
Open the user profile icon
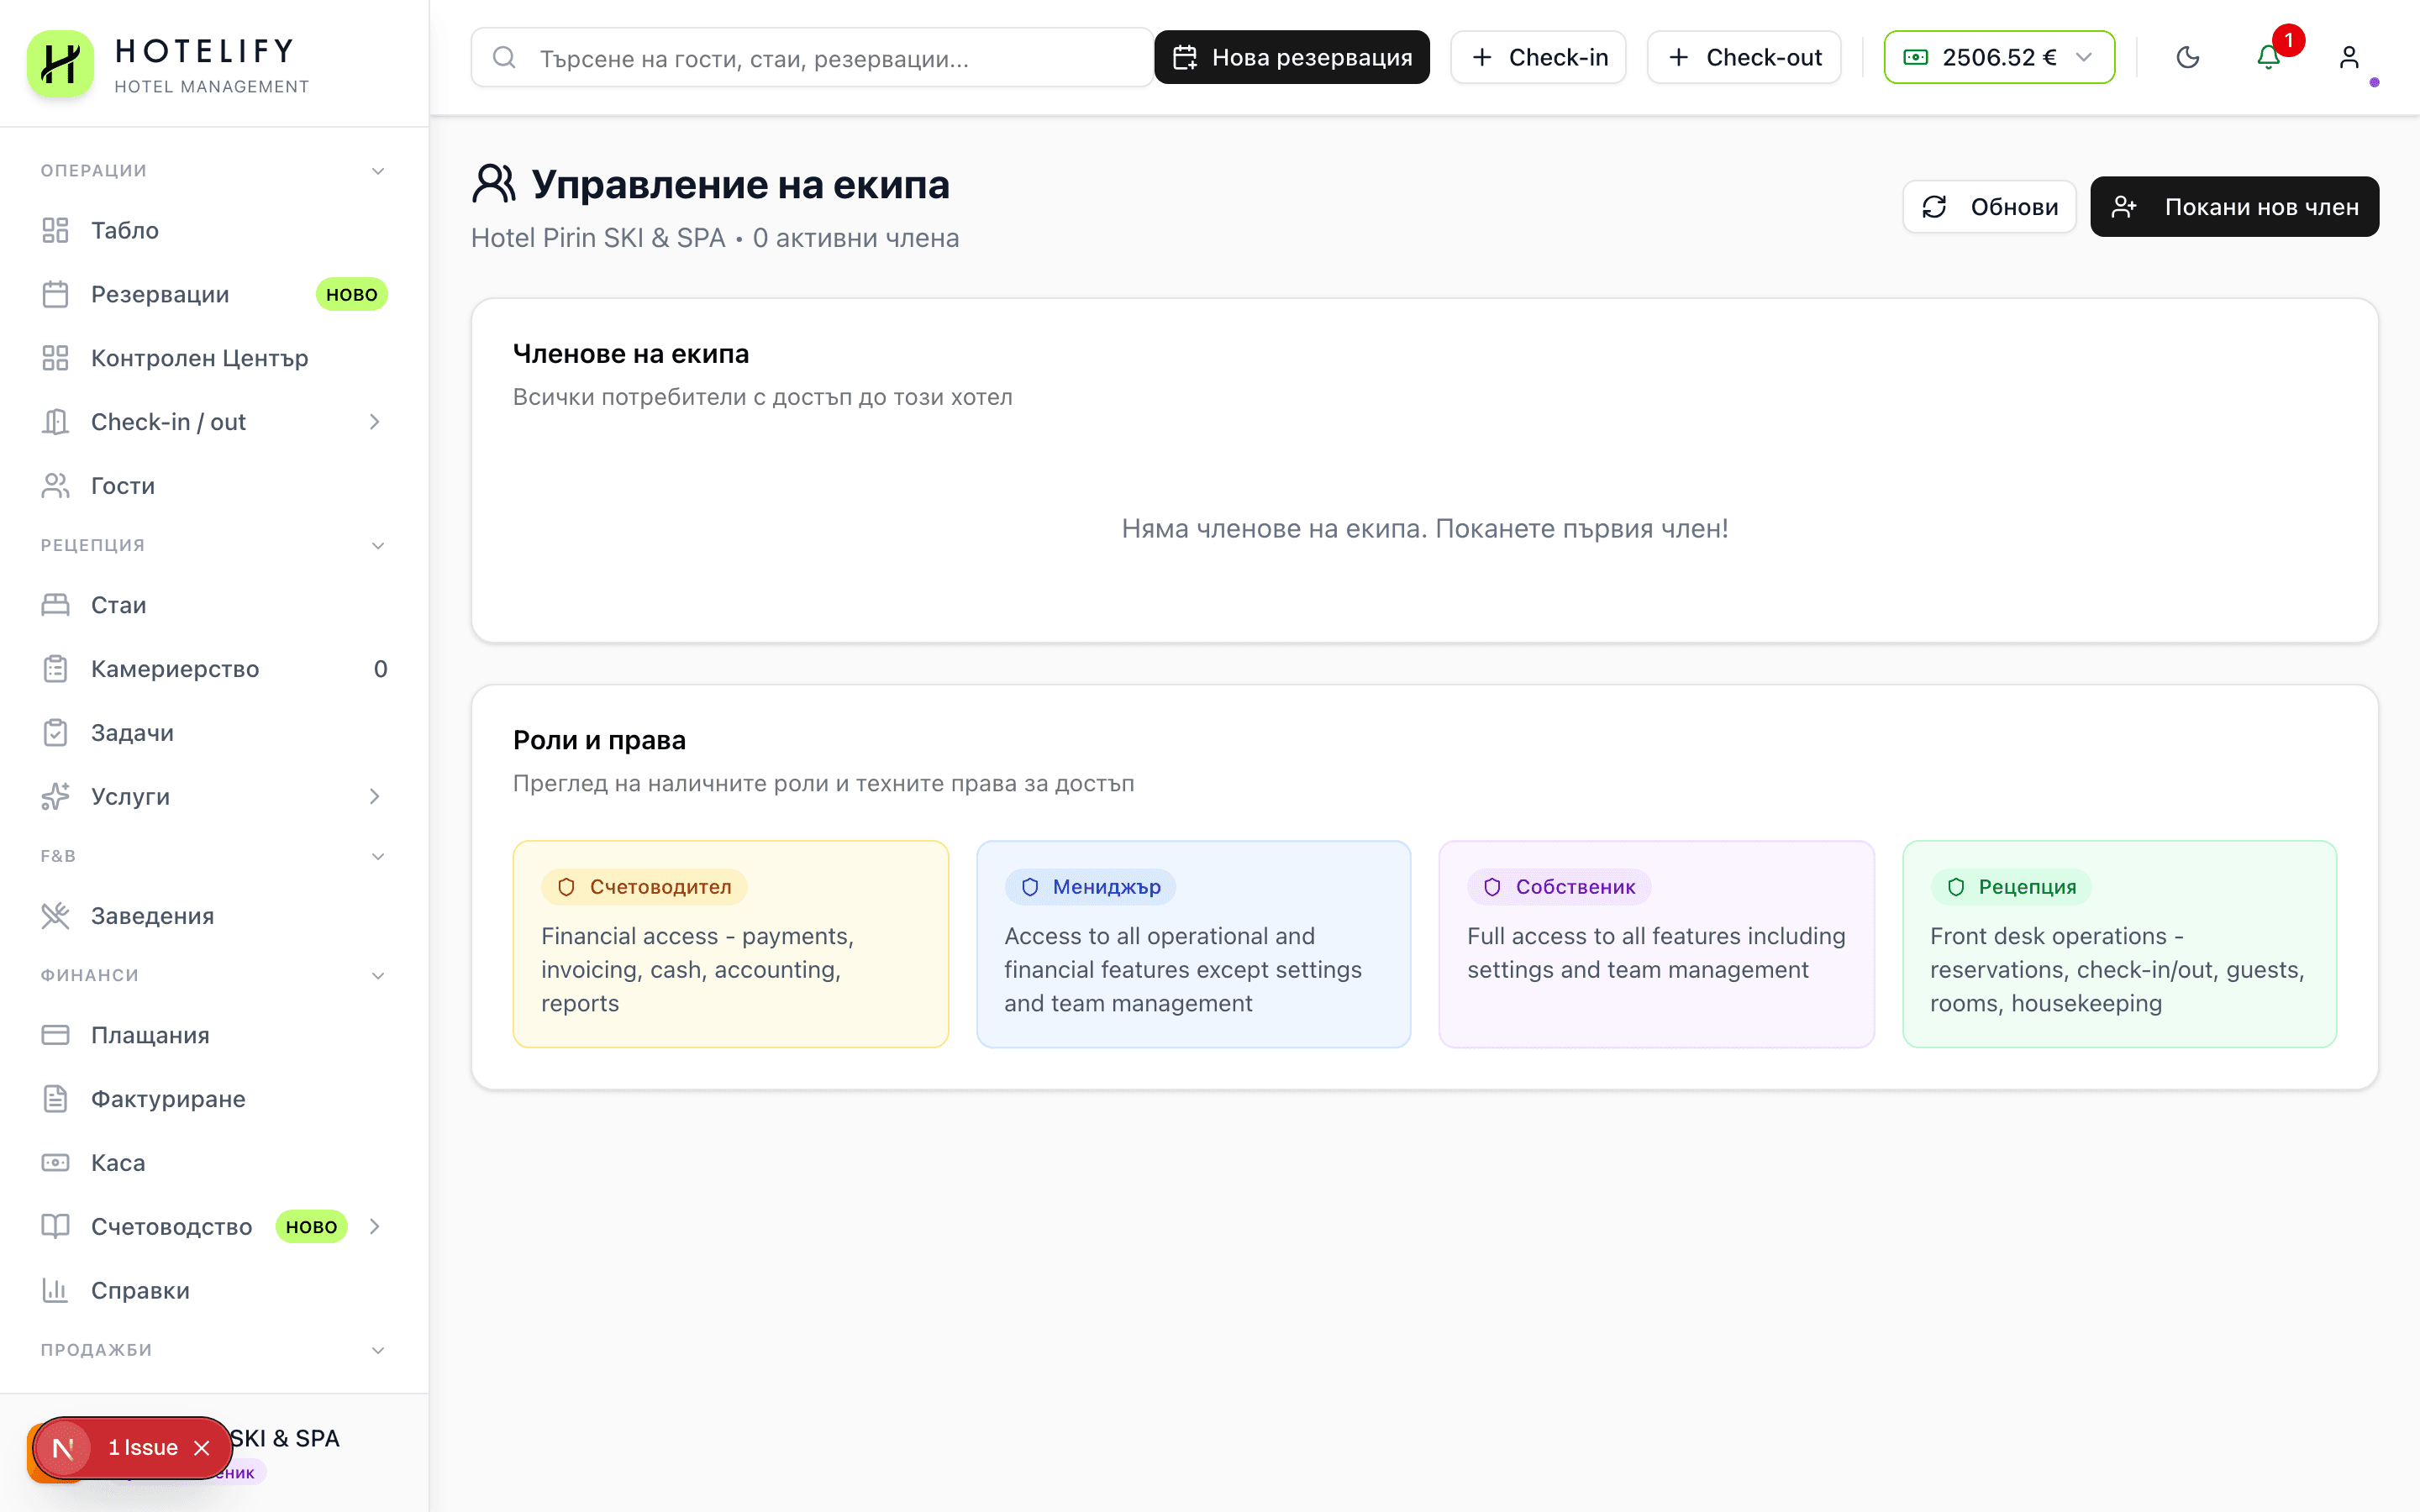[2349, 57]
